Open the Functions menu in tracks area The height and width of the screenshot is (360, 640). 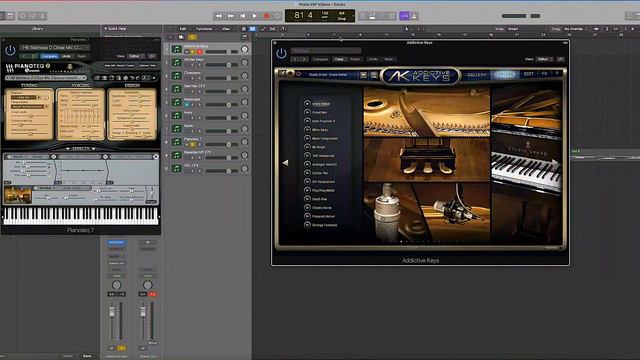tap(204, 29)
